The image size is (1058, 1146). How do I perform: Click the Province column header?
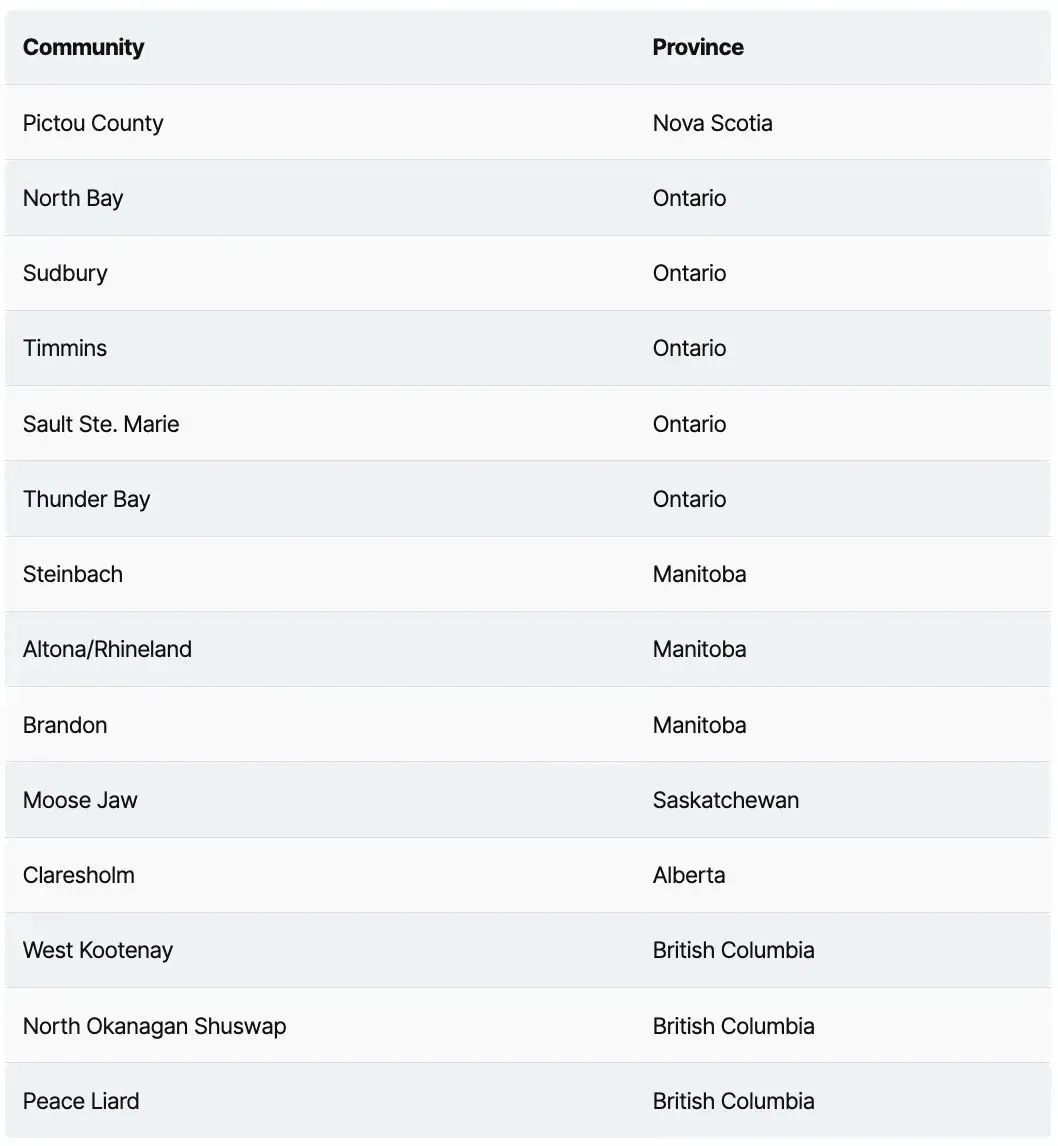698,47
